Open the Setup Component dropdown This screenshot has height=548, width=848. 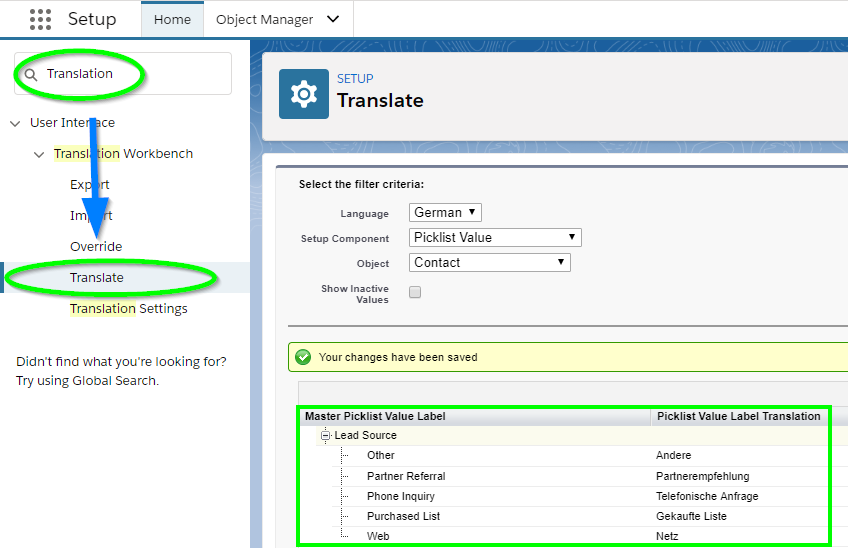[x=495, y=237]
